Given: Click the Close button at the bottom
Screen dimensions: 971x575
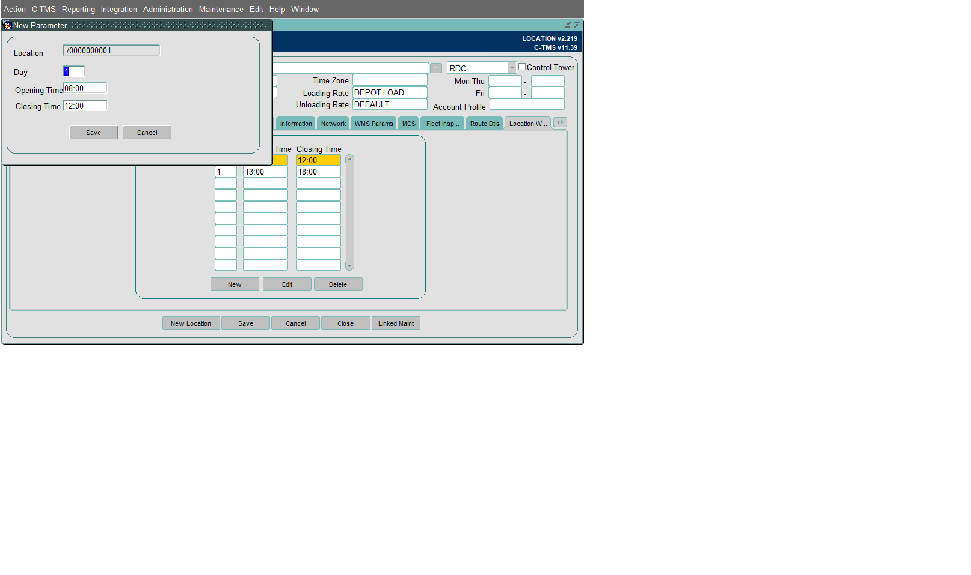Looking at the screenshot, I should (346, 323).
